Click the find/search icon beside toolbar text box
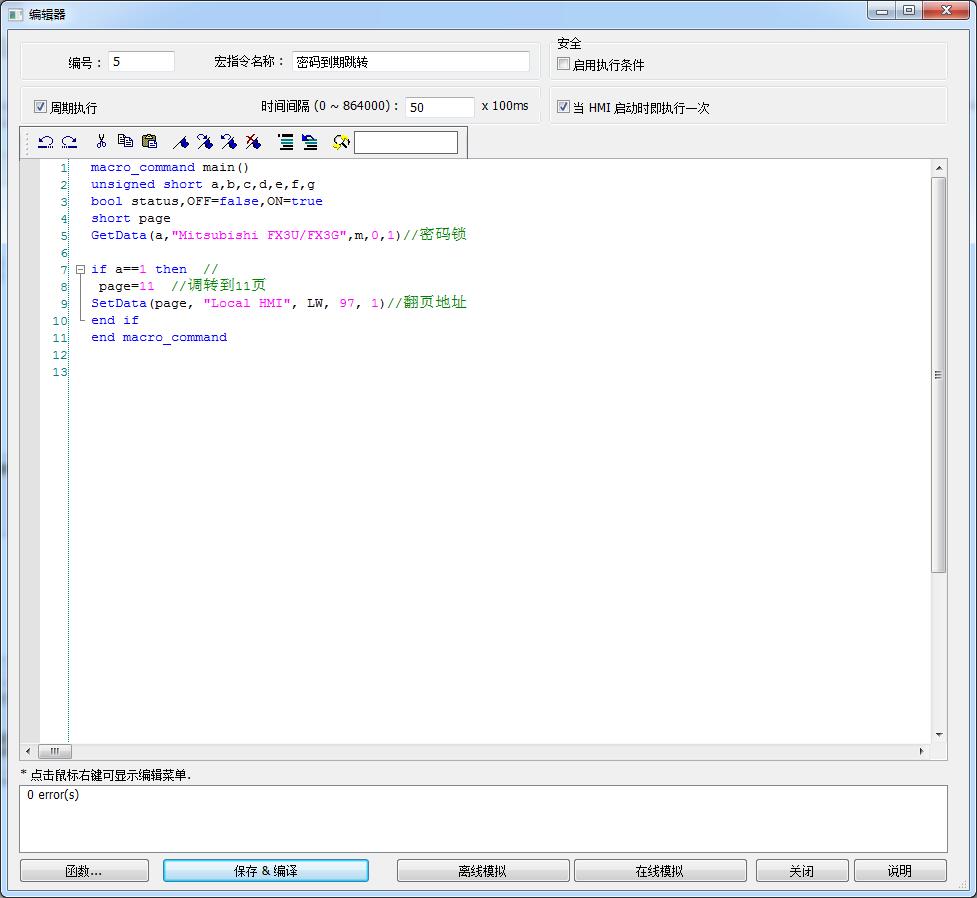Viewport: 977px width, 898px height. coord(341,142)
